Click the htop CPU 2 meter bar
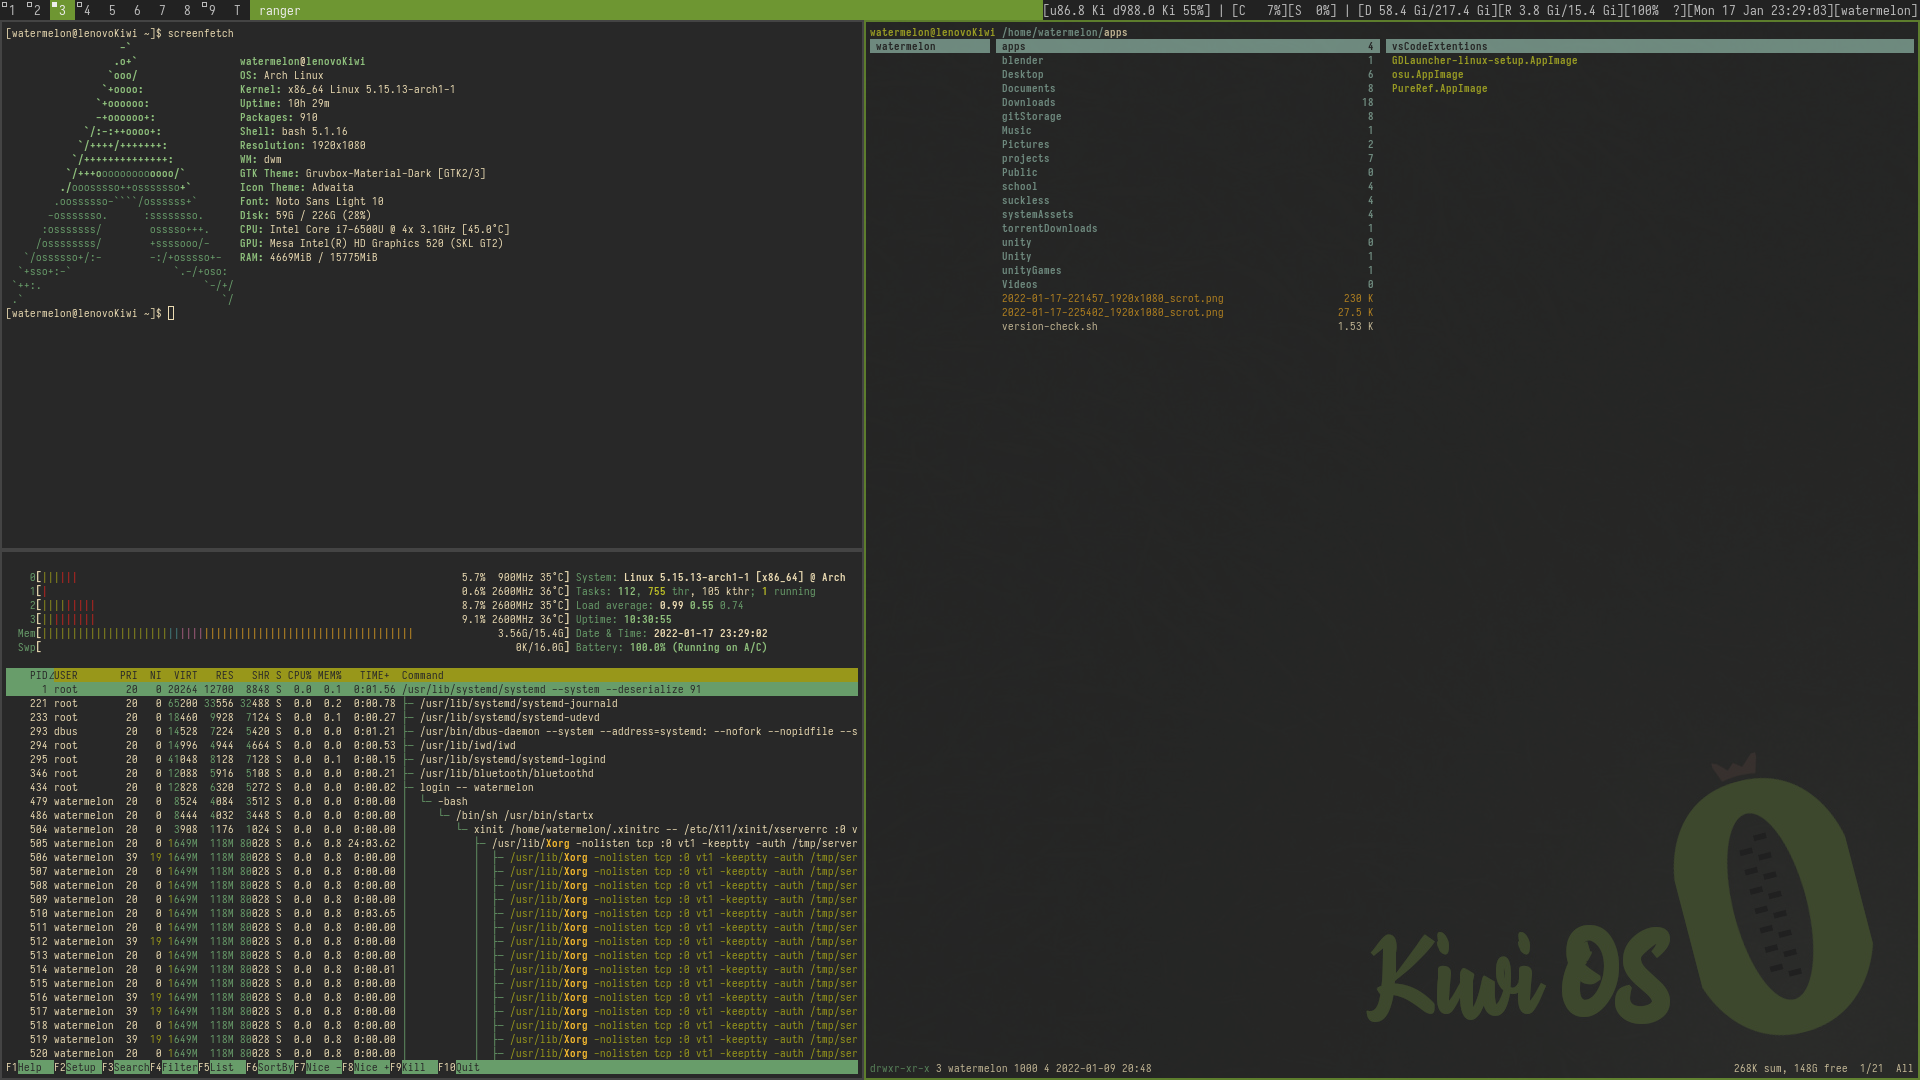The height and width of the screenshot is (1080, 1920). (299, 606)
